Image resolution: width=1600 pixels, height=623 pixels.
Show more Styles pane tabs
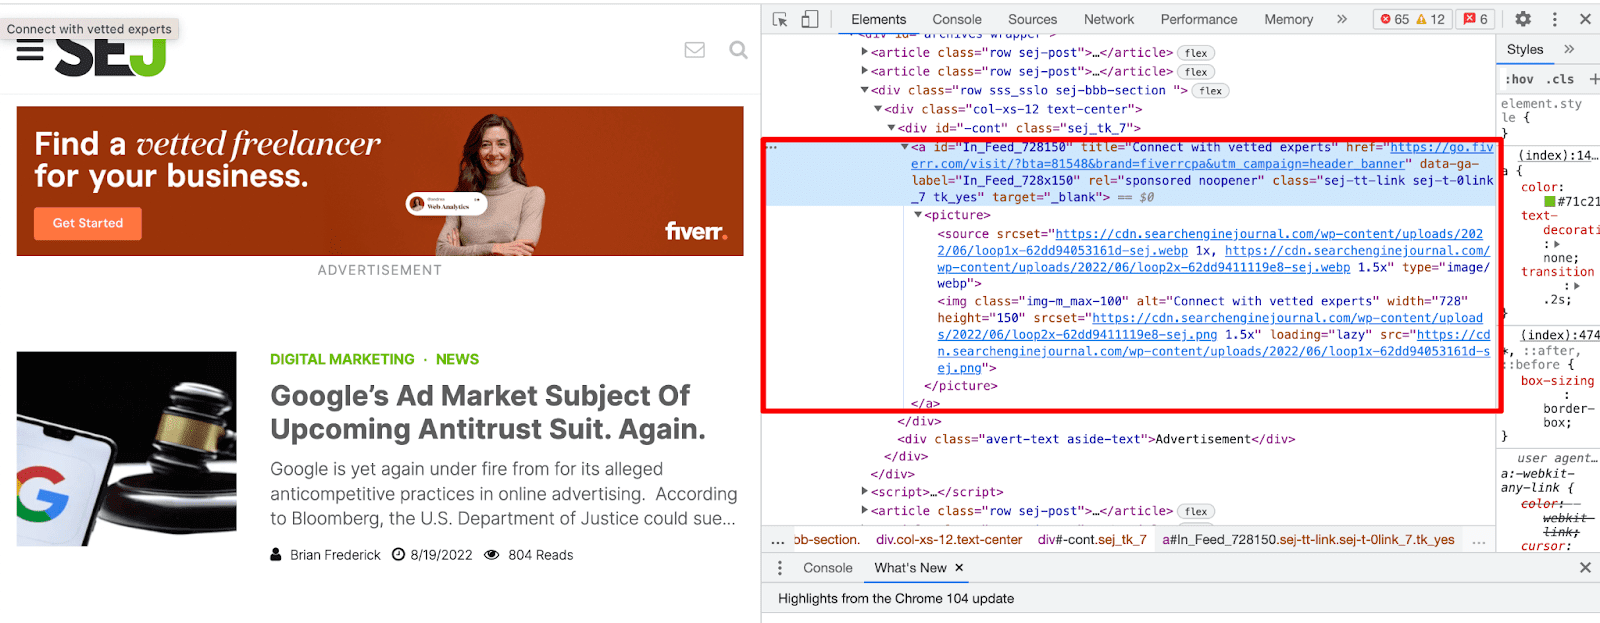pos(1569,49)
